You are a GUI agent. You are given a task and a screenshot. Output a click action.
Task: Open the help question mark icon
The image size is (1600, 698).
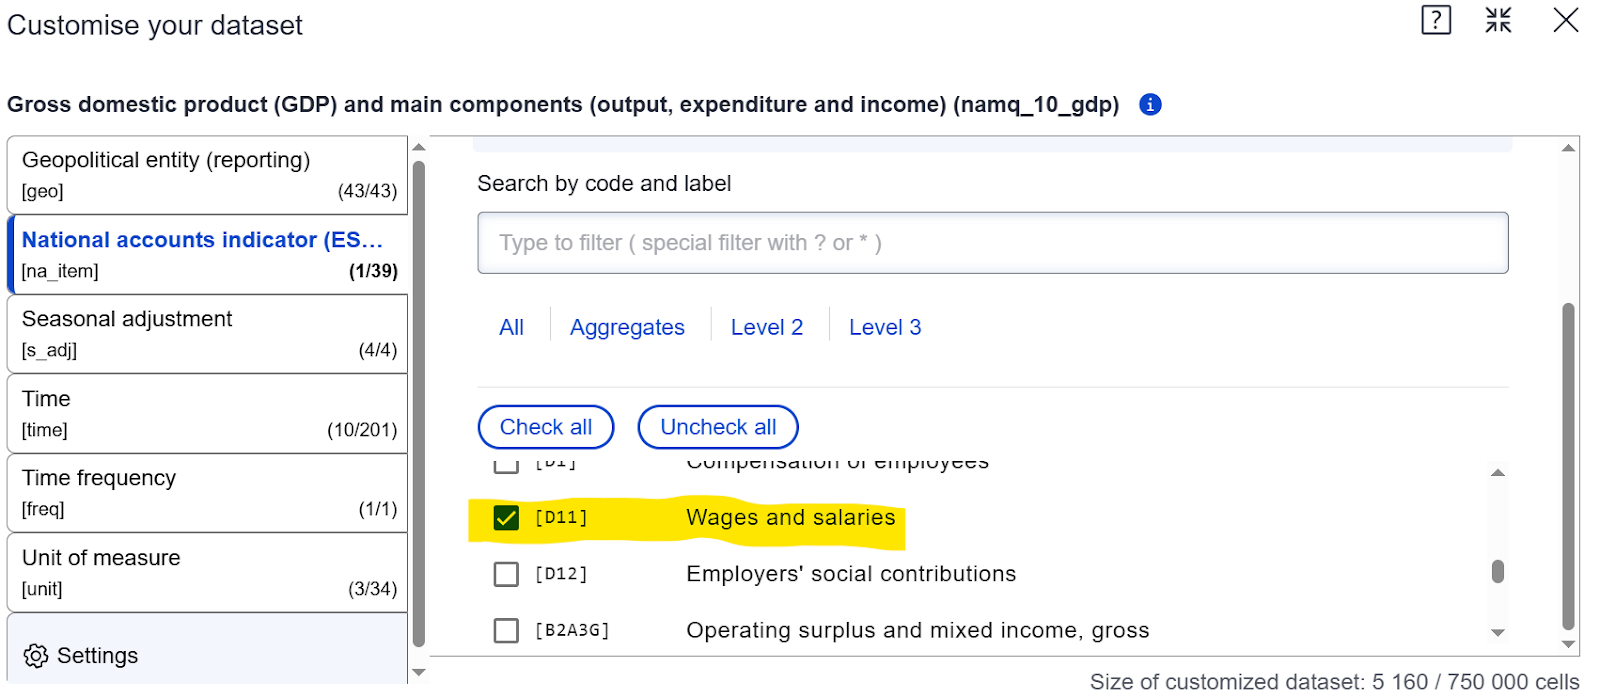(1436, 20)
